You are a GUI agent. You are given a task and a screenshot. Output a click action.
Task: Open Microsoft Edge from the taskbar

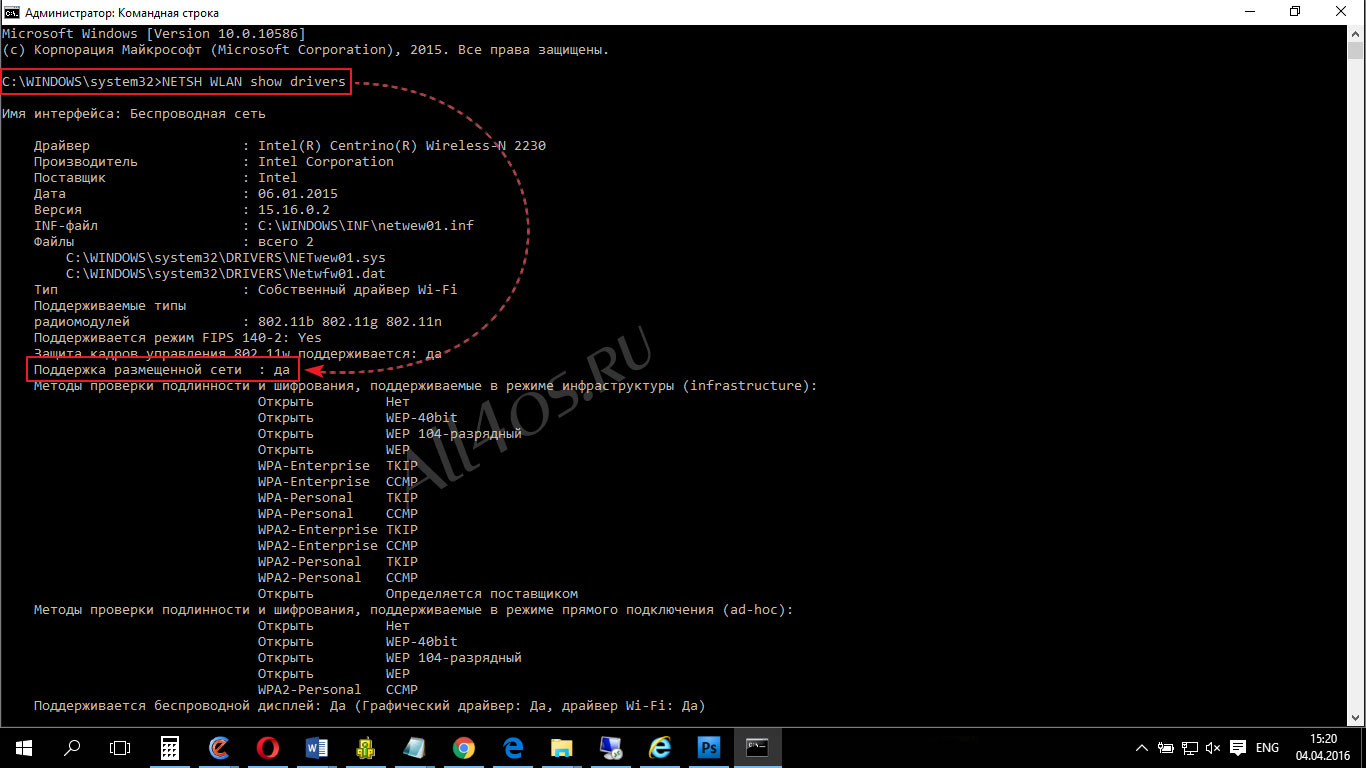point(512,747)
